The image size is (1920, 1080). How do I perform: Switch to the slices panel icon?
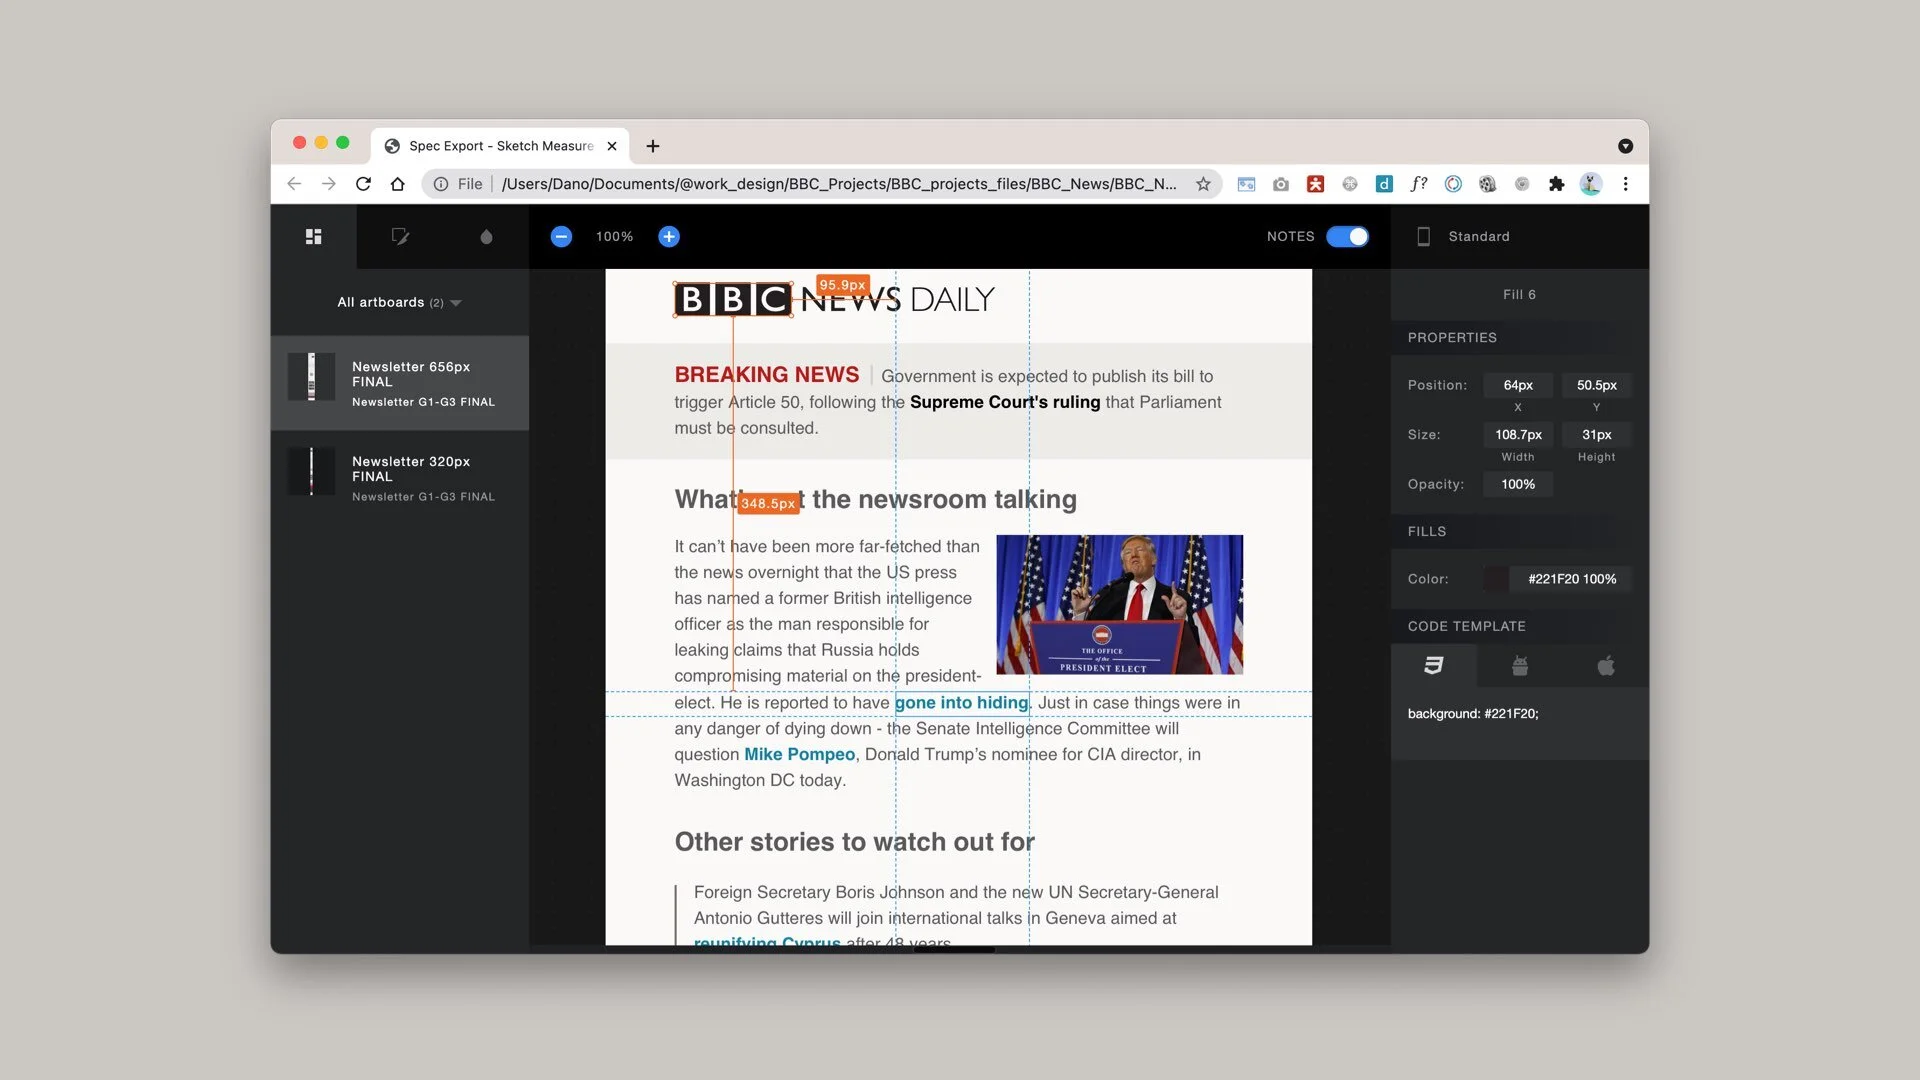coord(400,237)
